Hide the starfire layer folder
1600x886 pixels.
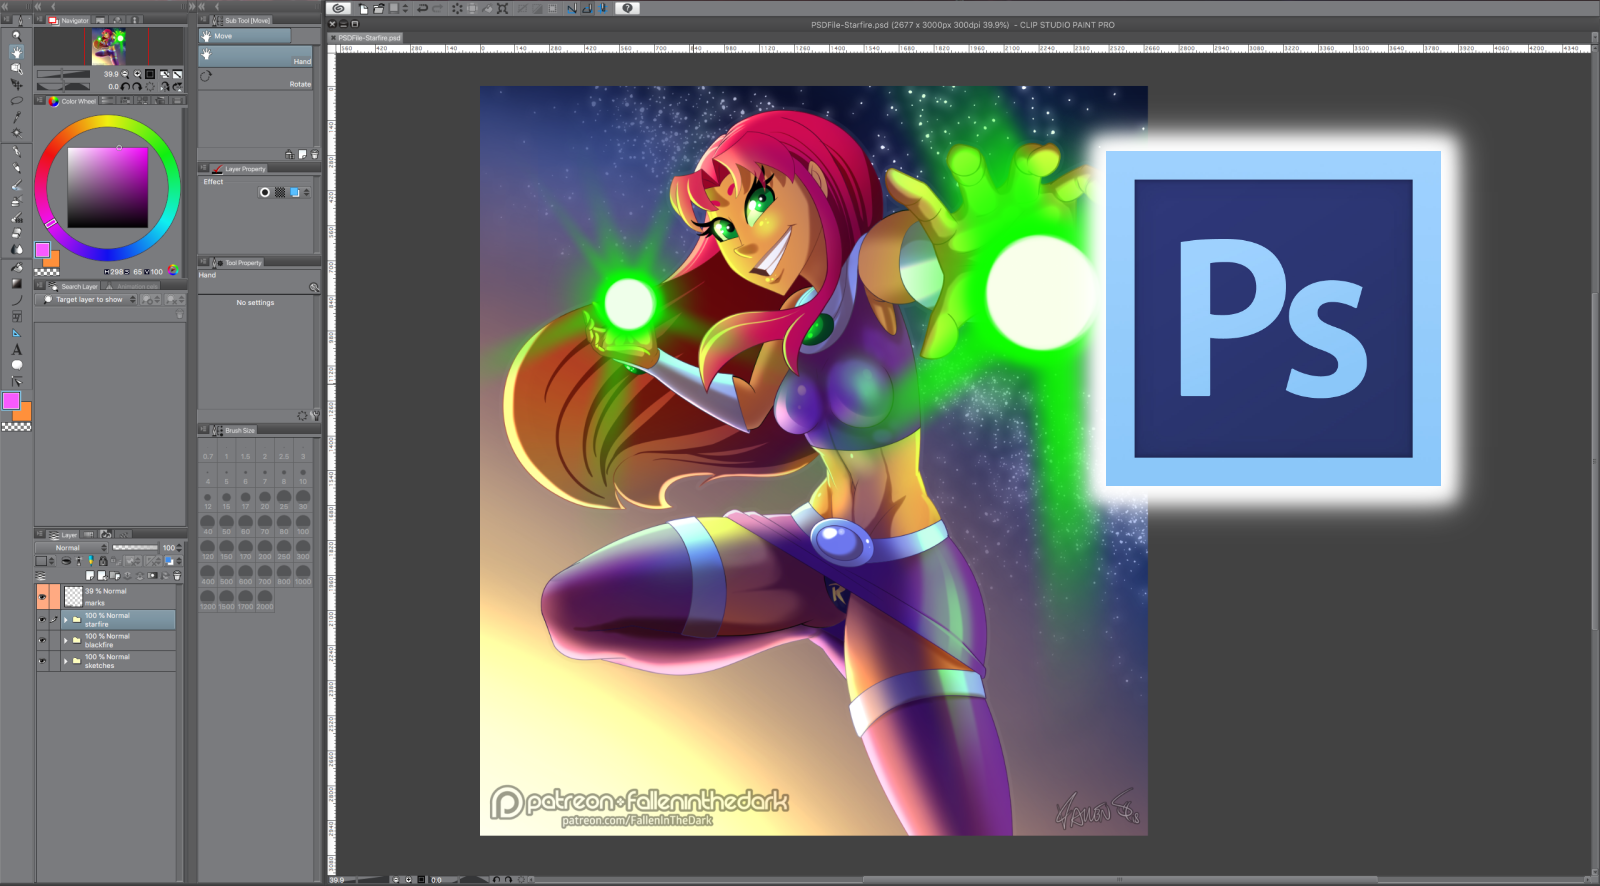pos(42,620)
